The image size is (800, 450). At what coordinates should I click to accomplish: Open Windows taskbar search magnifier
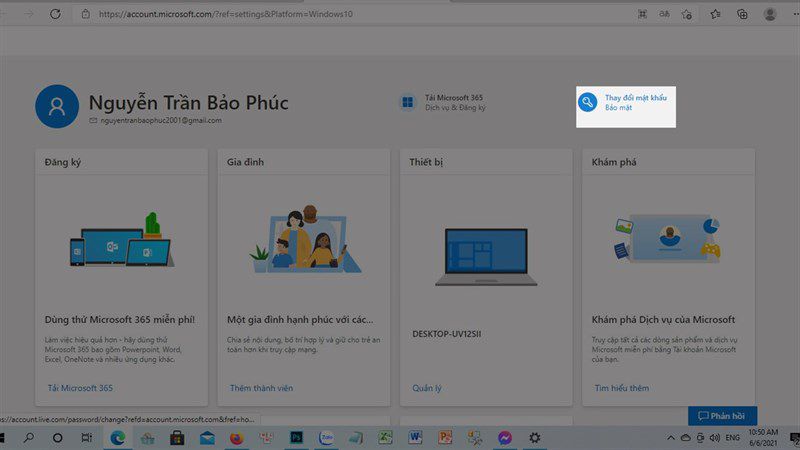pos(29,438)
